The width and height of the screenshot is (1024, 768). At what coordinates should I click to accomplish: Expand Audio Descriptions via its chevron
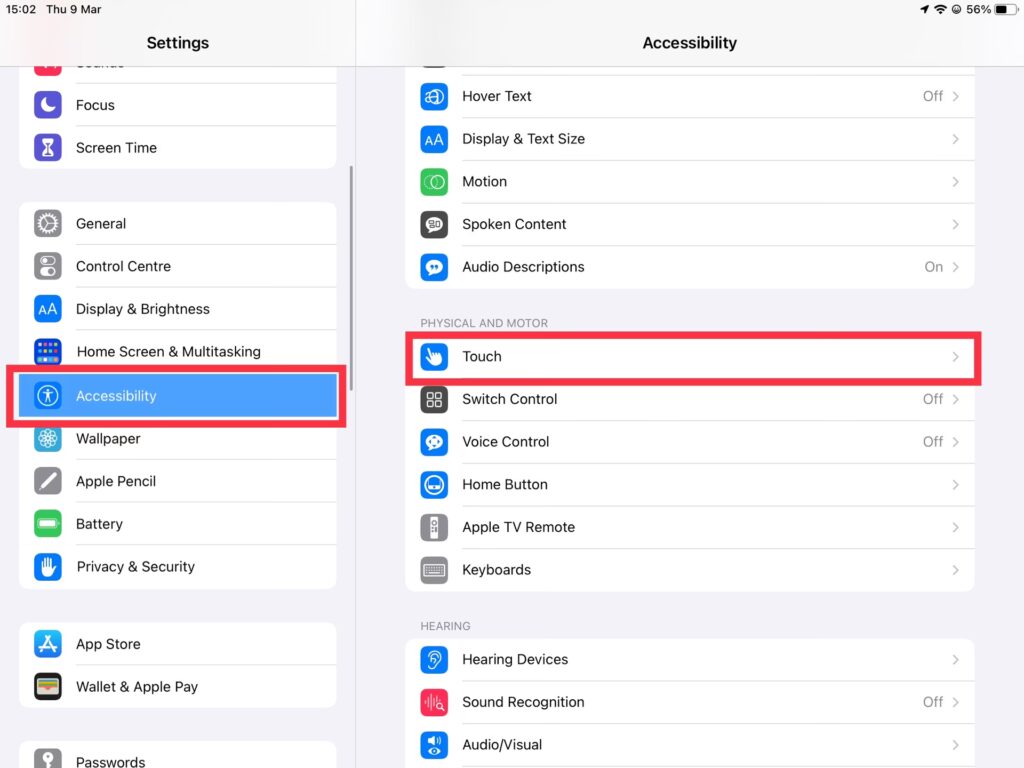pyautogui.click(x=955, y=267)
